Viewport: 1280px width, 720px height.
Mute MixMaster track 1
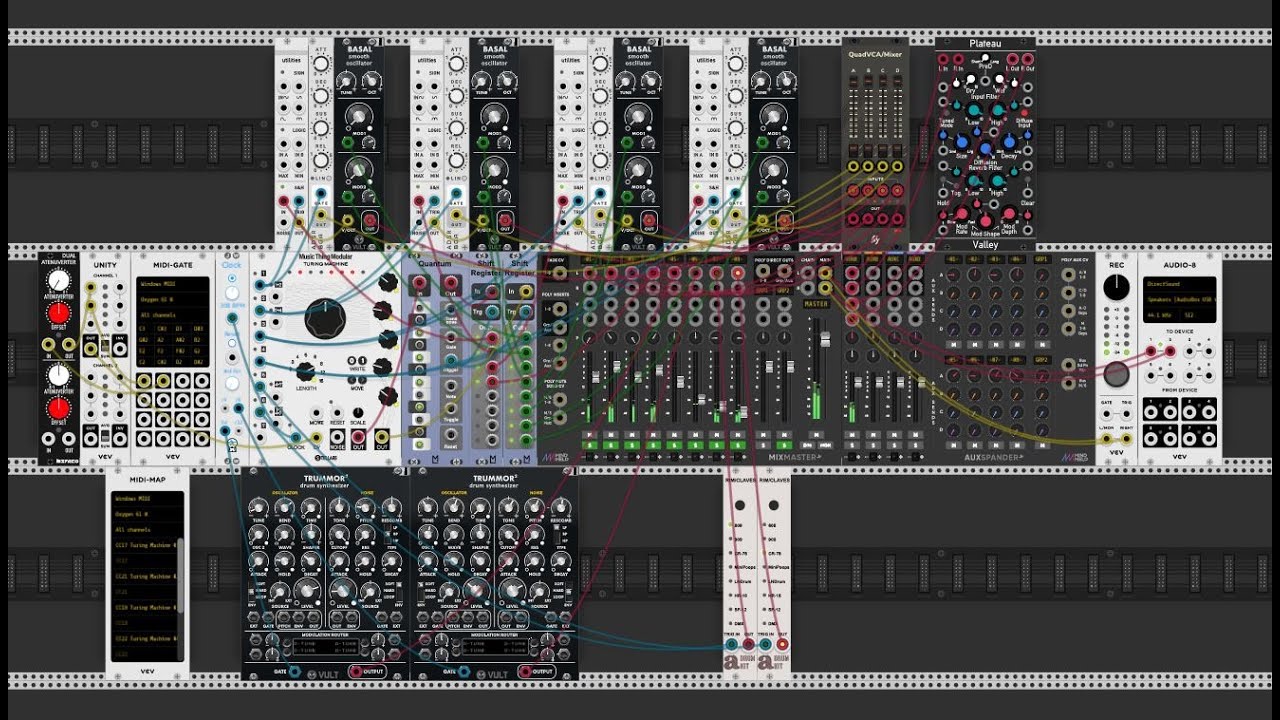[590, 435]
